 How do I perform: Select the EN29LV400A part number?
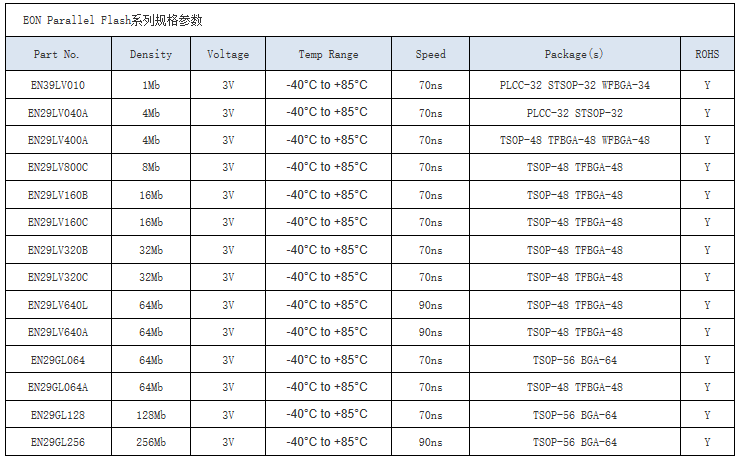57,140
